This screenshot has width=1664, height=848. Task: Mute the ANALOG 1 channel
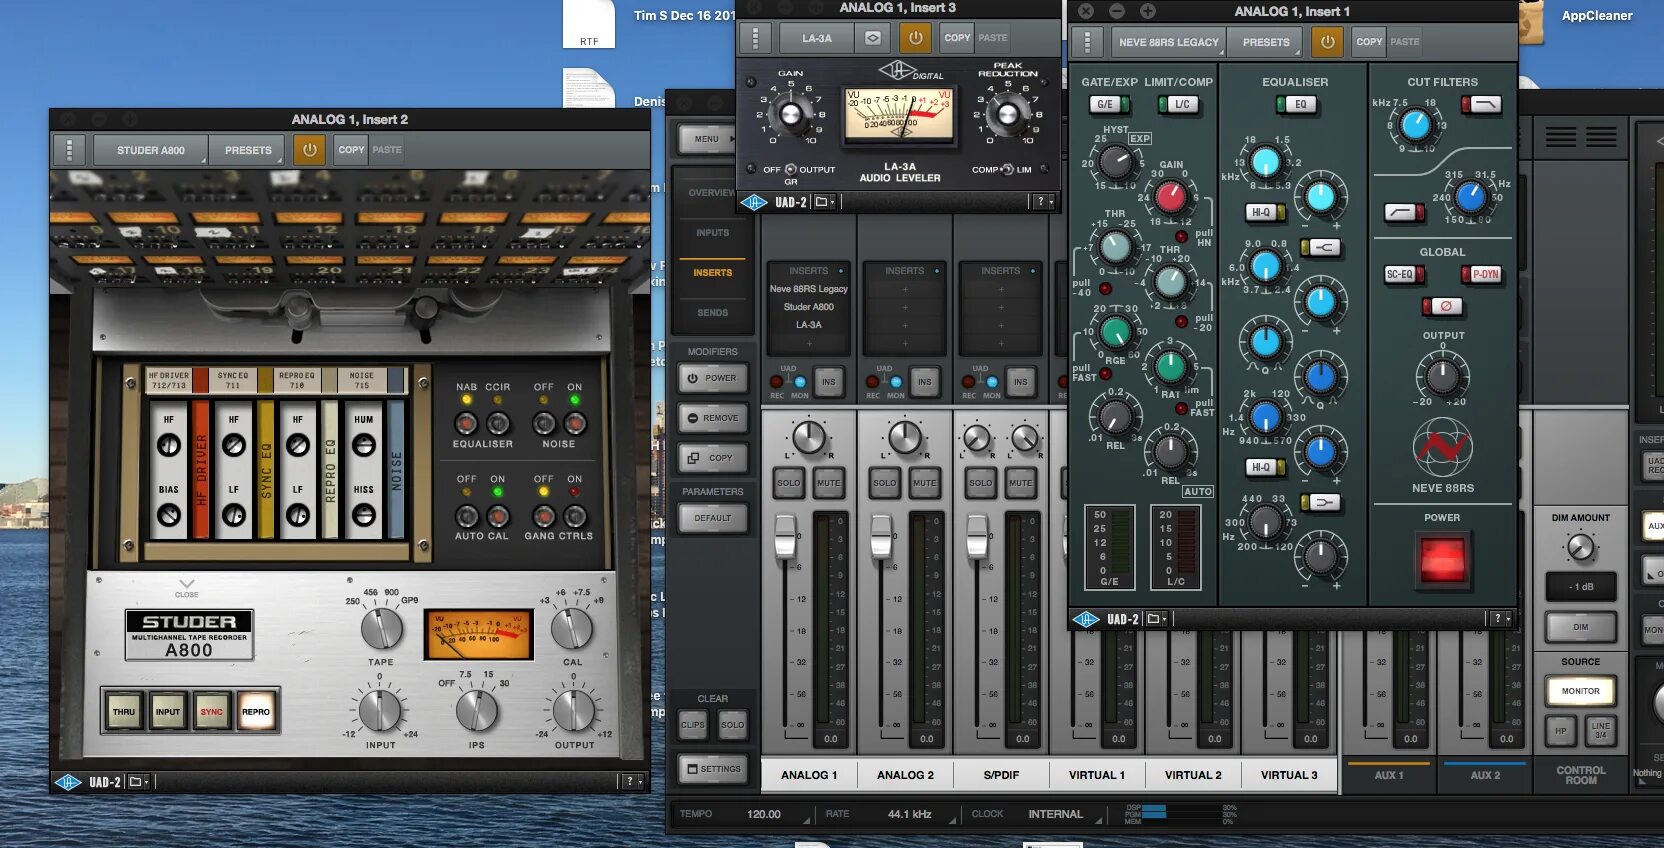tap(828, 483)
